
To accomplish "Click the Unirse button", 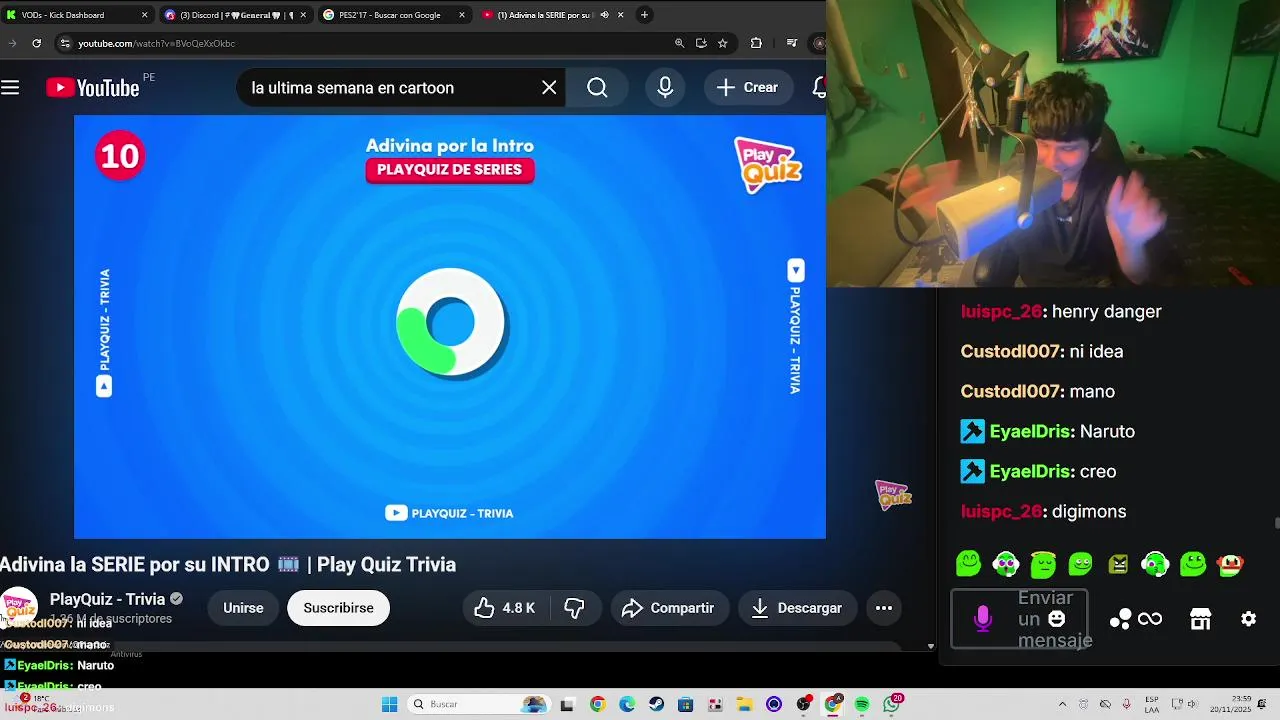I will [243, 608].
